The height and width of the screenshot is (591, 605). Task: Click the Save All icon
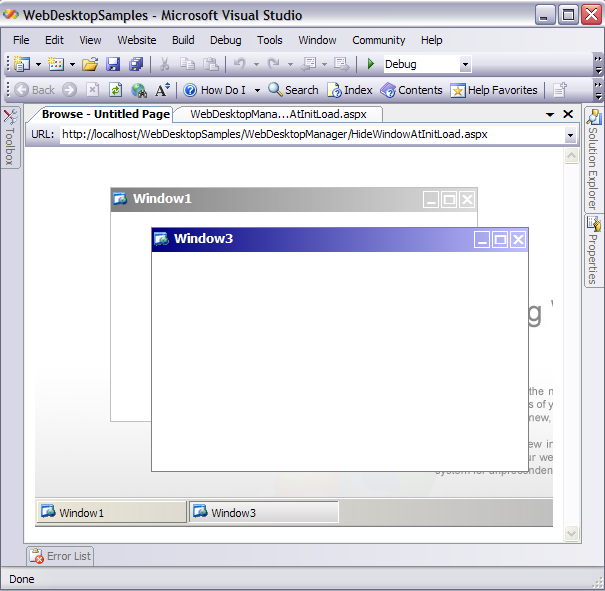pos(135,64)
